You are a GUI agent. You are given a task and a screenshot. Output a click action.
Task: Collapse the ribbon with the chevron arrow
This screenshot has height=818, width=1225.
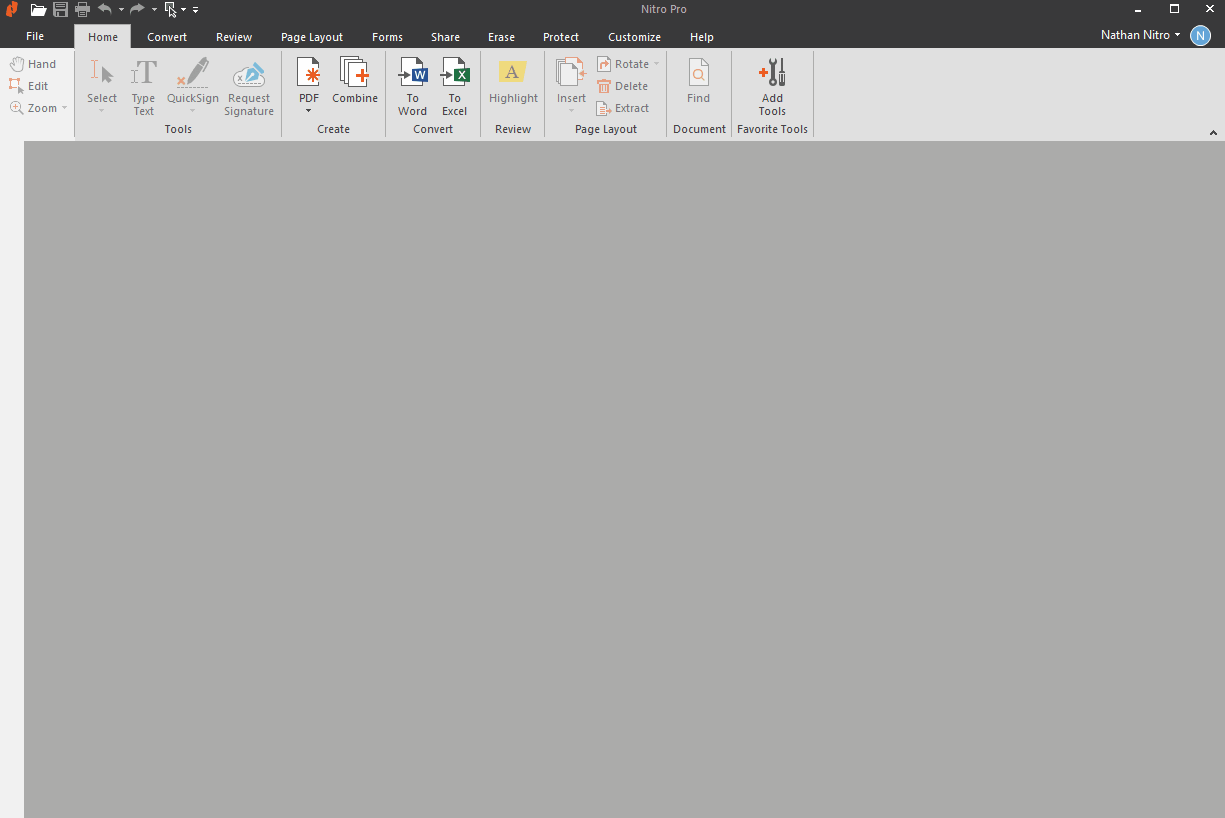pos(1213,132)
